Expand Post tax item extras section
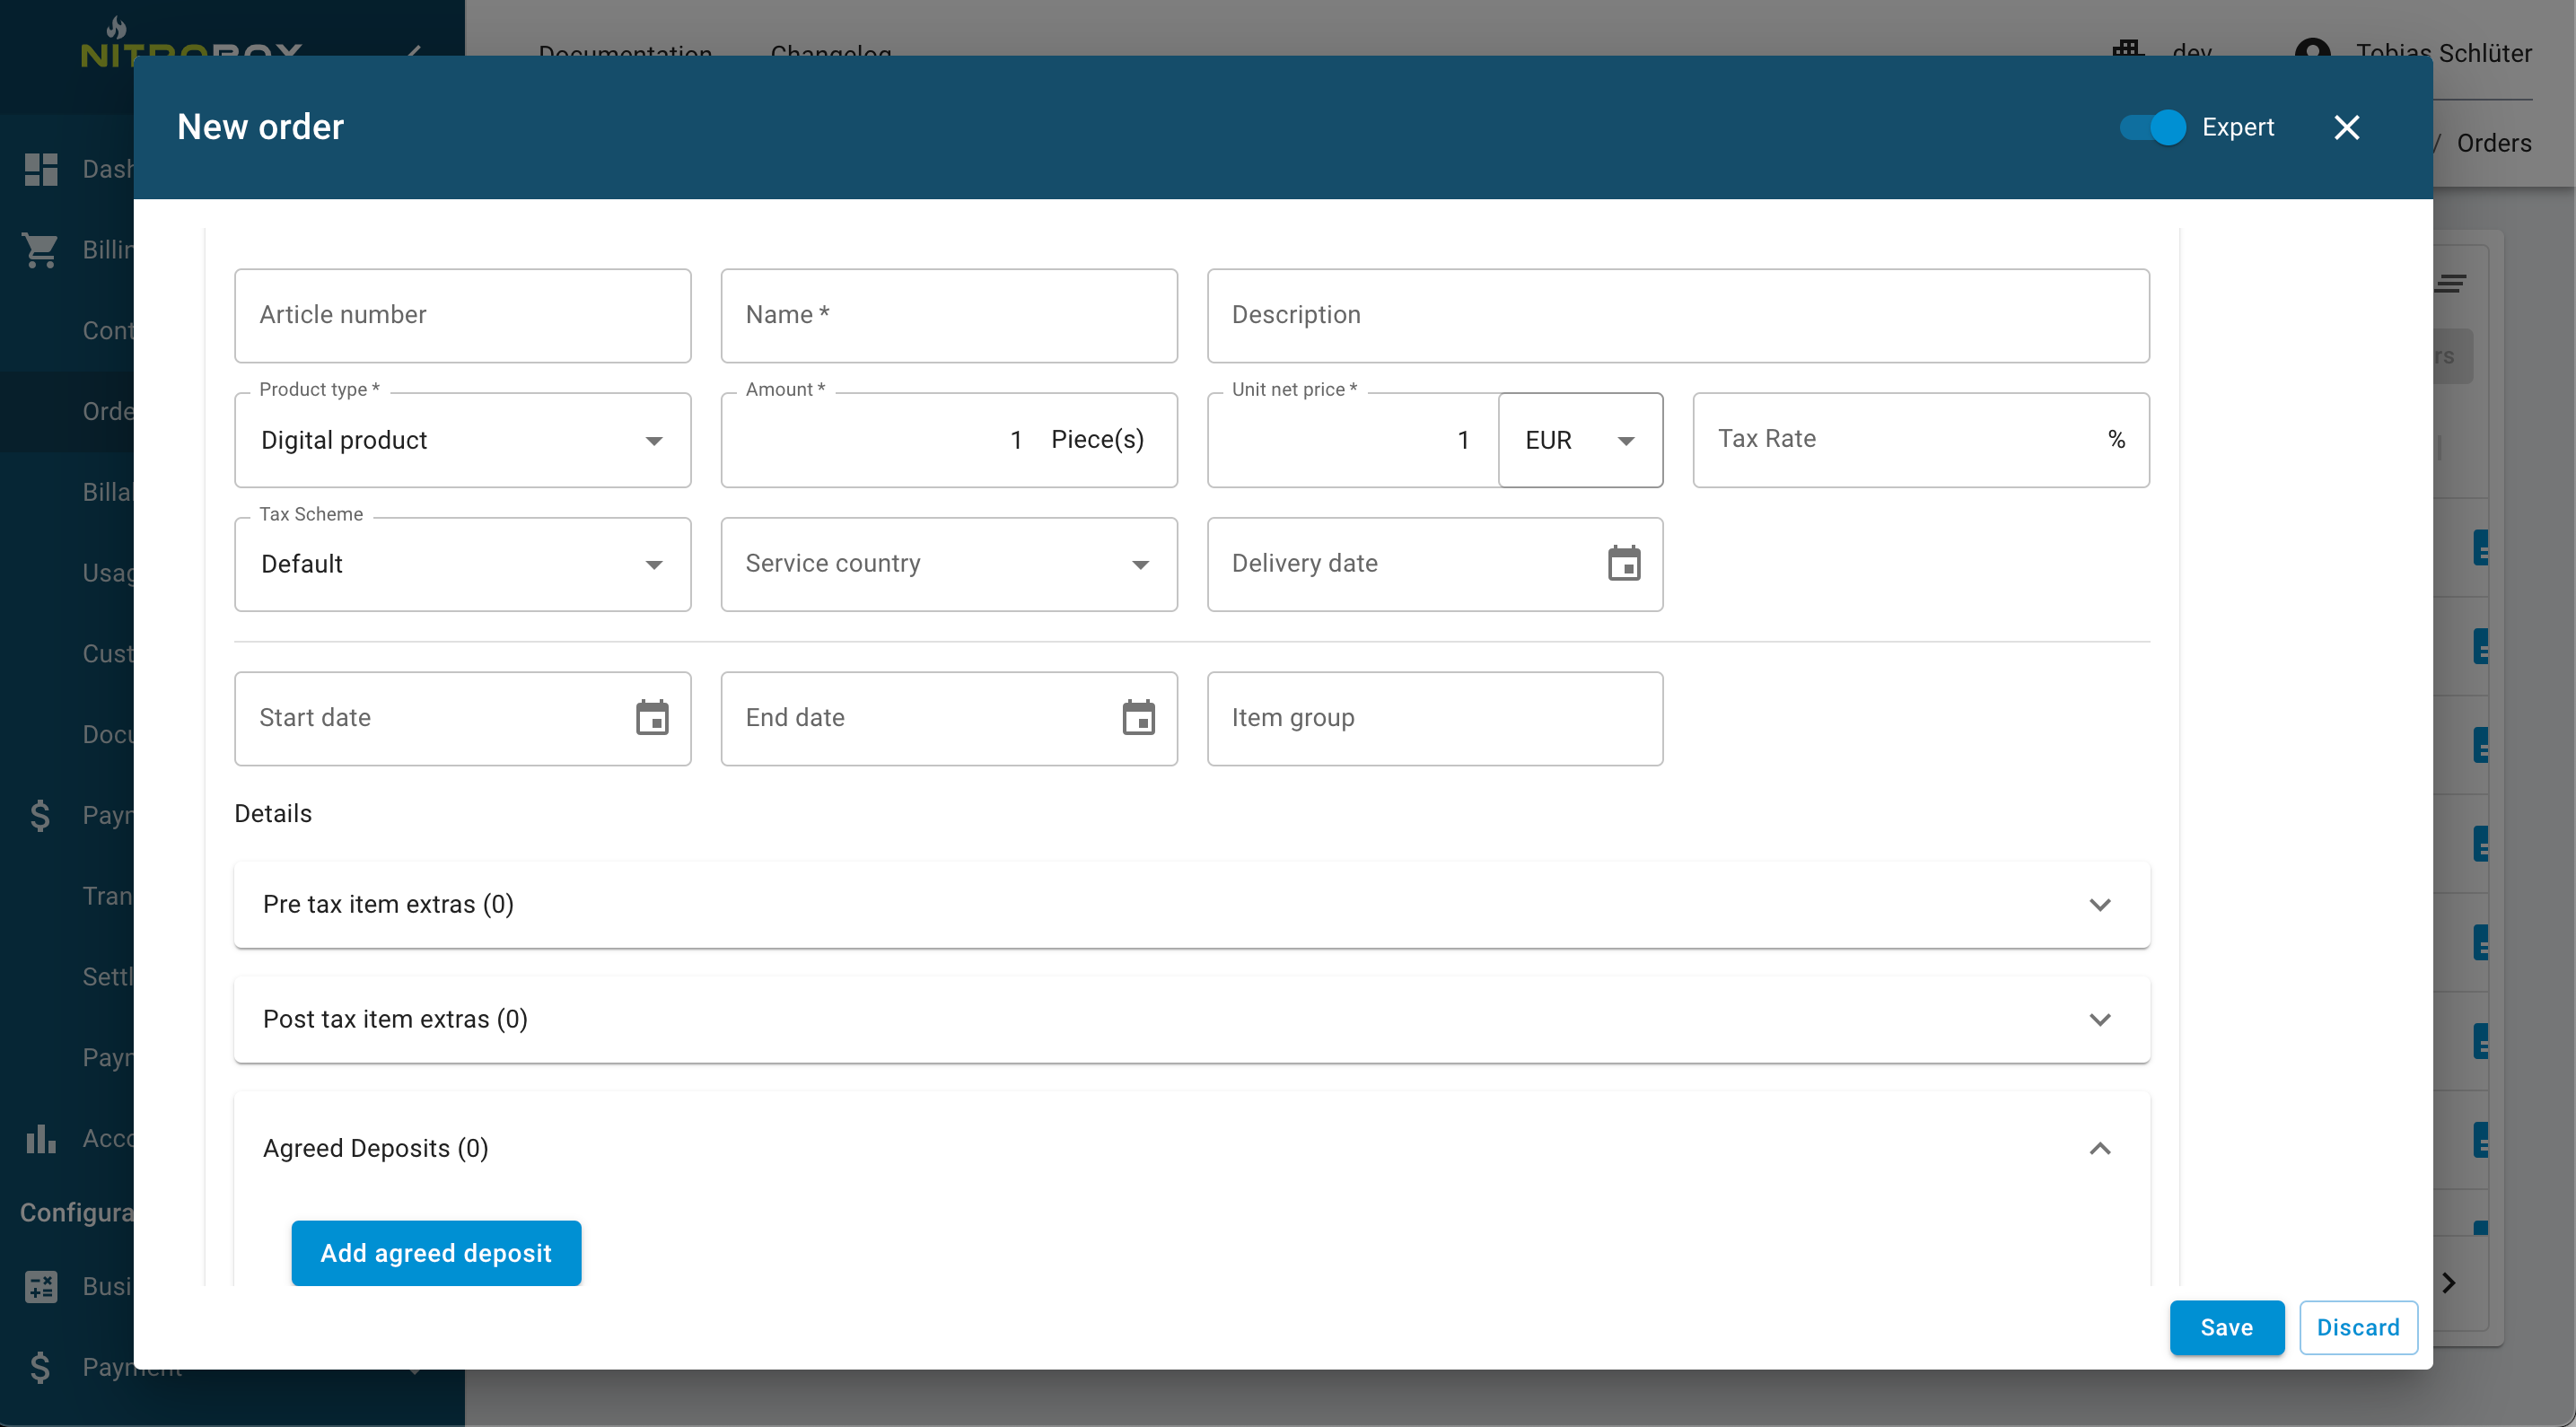 pos(2099,1020)
